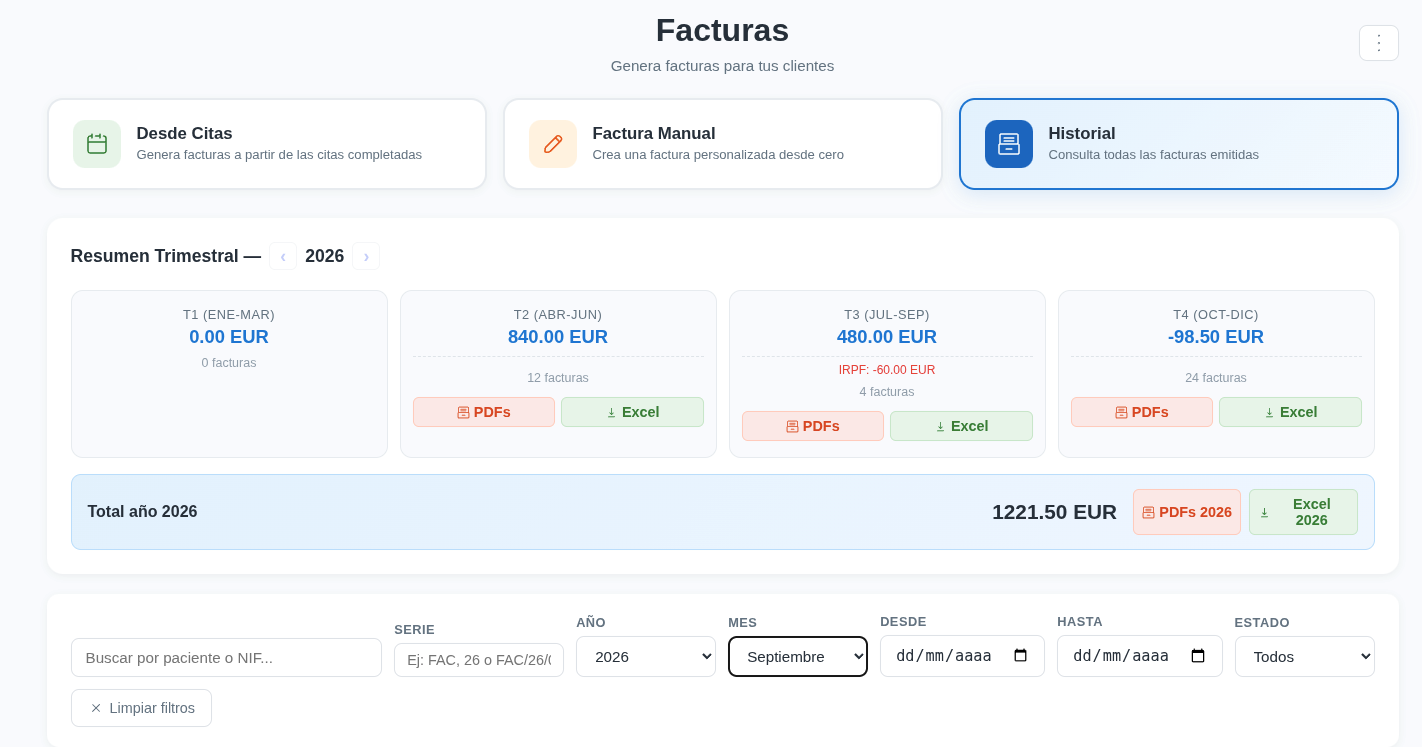Download T2 (Abr-Jun) PDFs

pos(484,412)
